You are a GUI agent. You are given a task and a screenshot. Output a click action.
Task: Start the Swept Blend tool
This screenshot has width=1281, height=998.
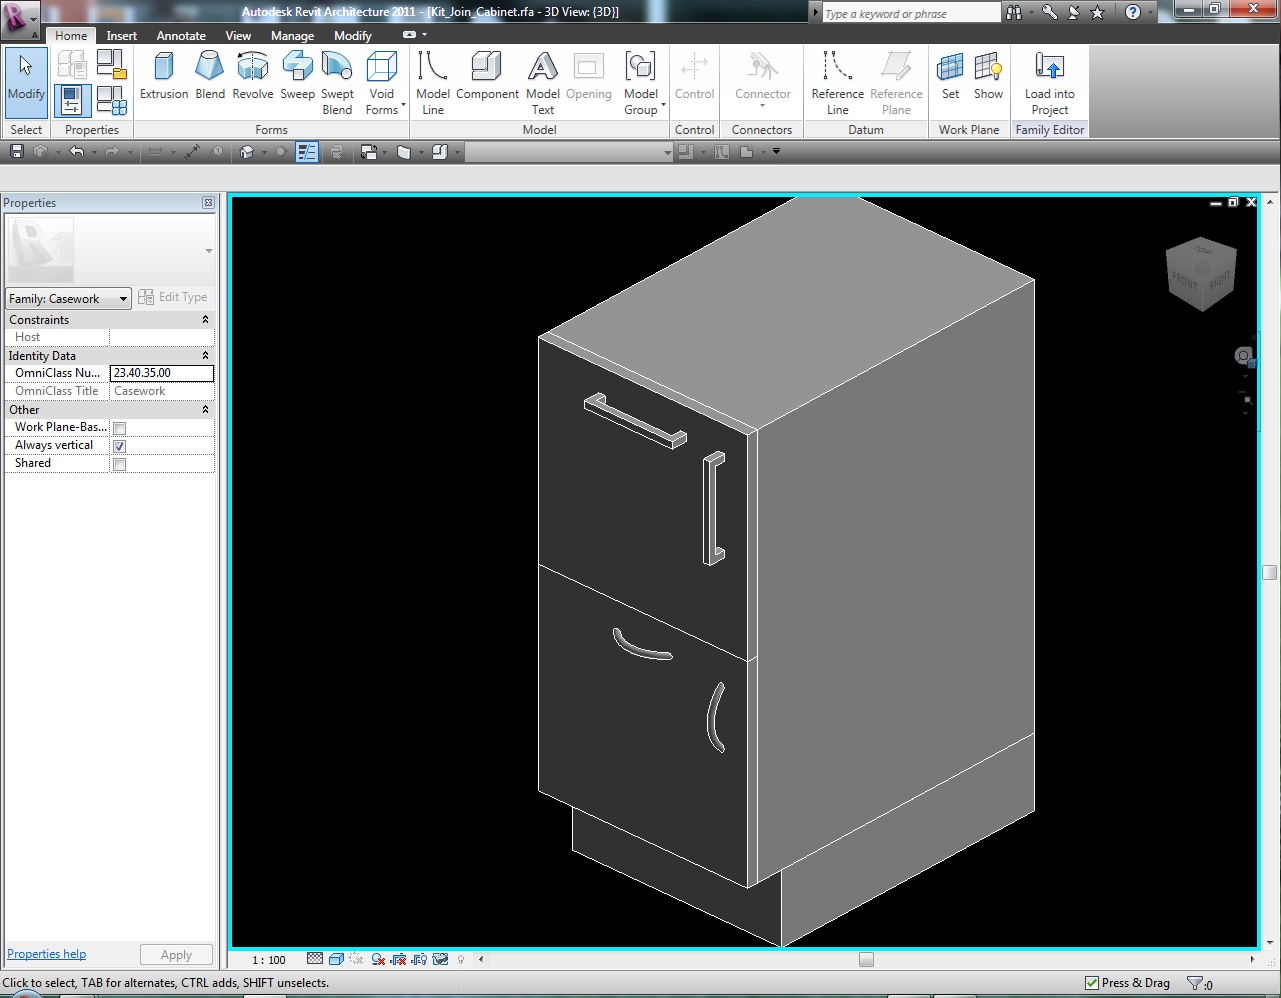[x=337, y=84]
